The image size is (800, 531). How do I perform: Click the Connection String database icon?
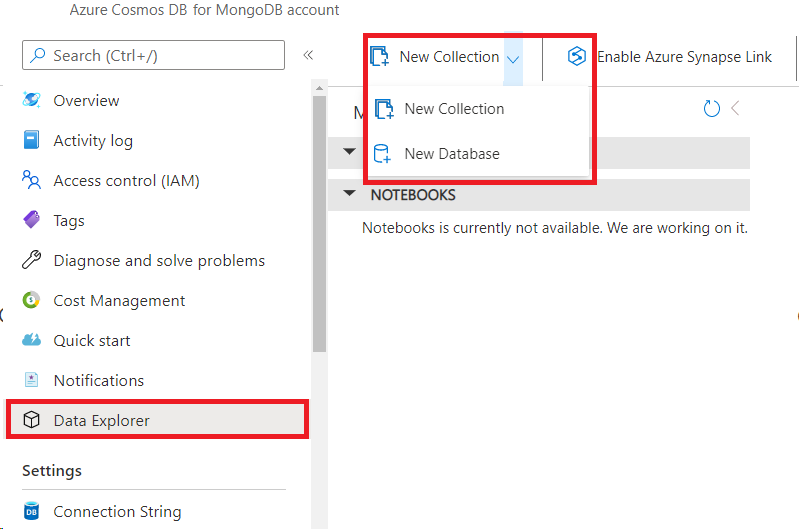32,512
